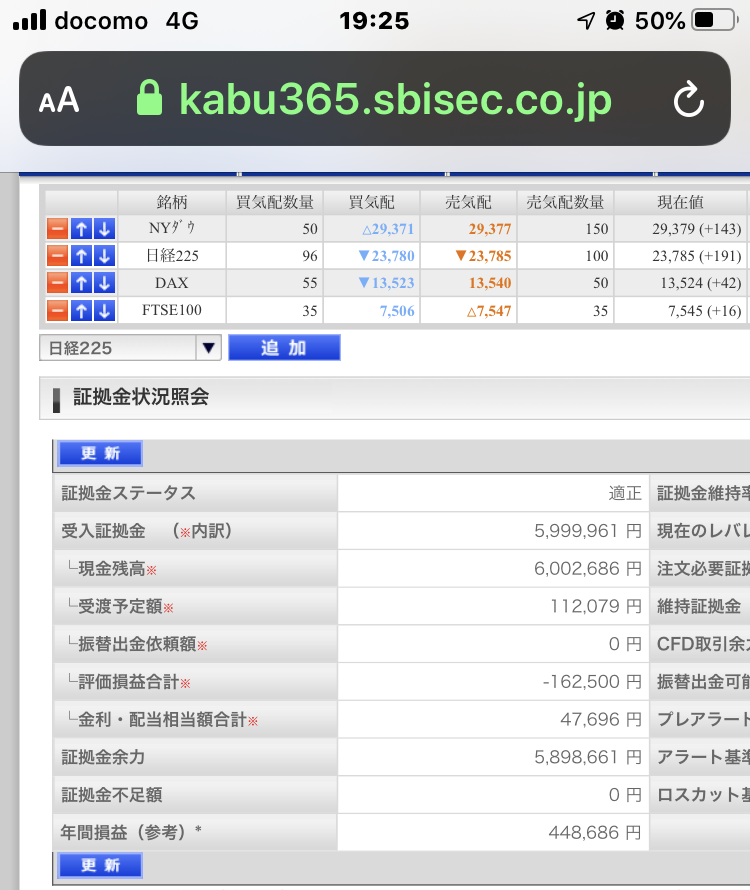This screenshot has height=890, width=750.
Task: Click the 現在値 column header
Action: [x=680, y=202]
